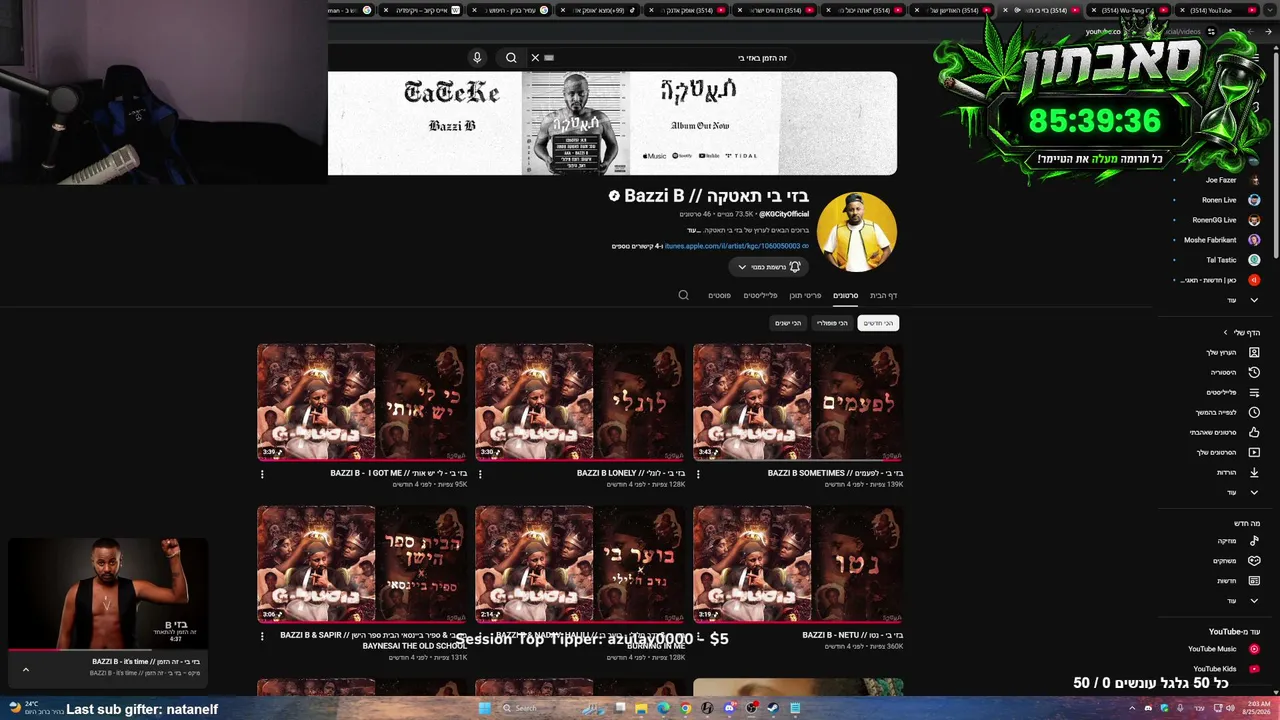1280x720 pixels.
Task: Select the Oldest videos filter chip
Action: tap(789, 323)
